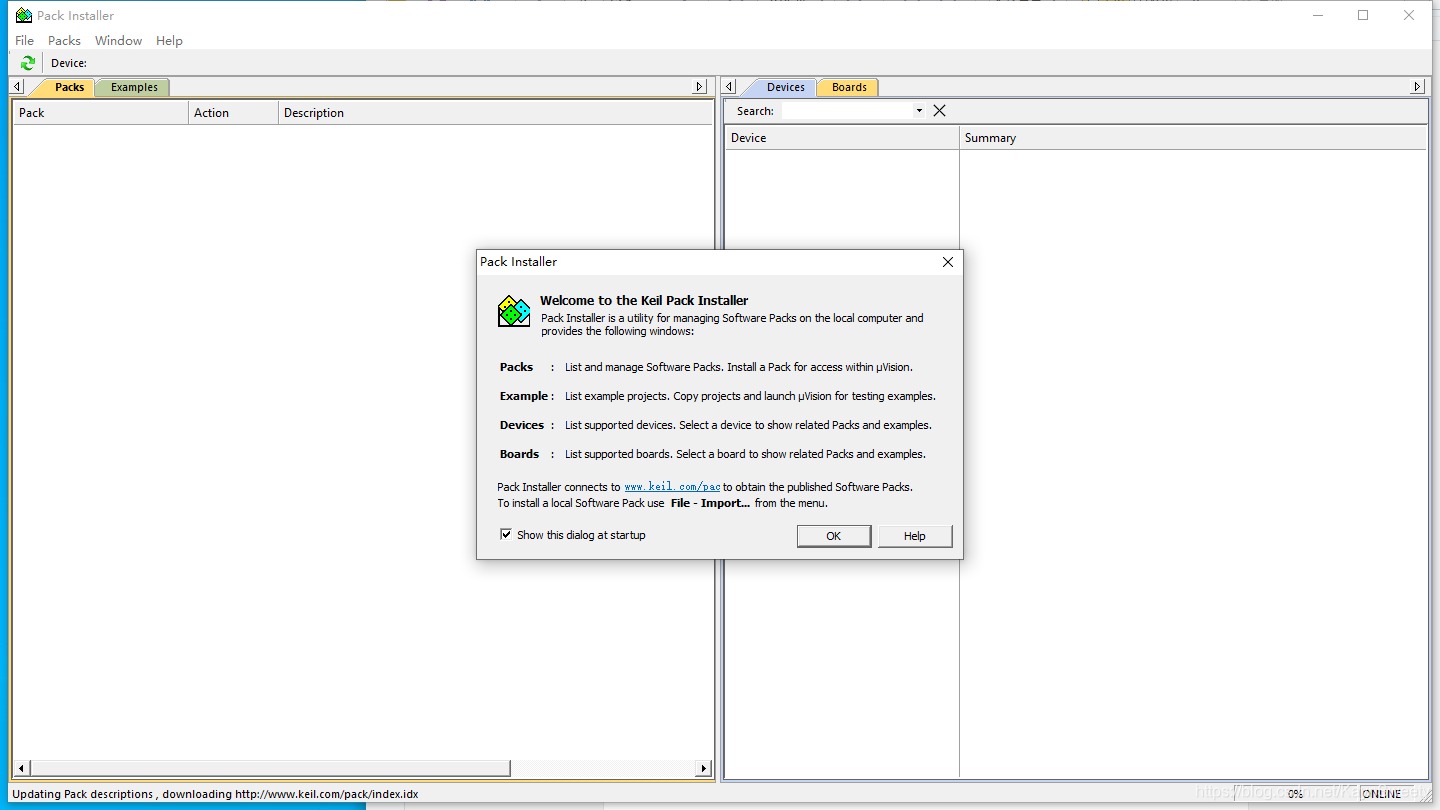Click the ONLINE indicator in the status bar
Image resolution: width=1440 pixels, height=810 pixels.
click(x=1381, y=793)
